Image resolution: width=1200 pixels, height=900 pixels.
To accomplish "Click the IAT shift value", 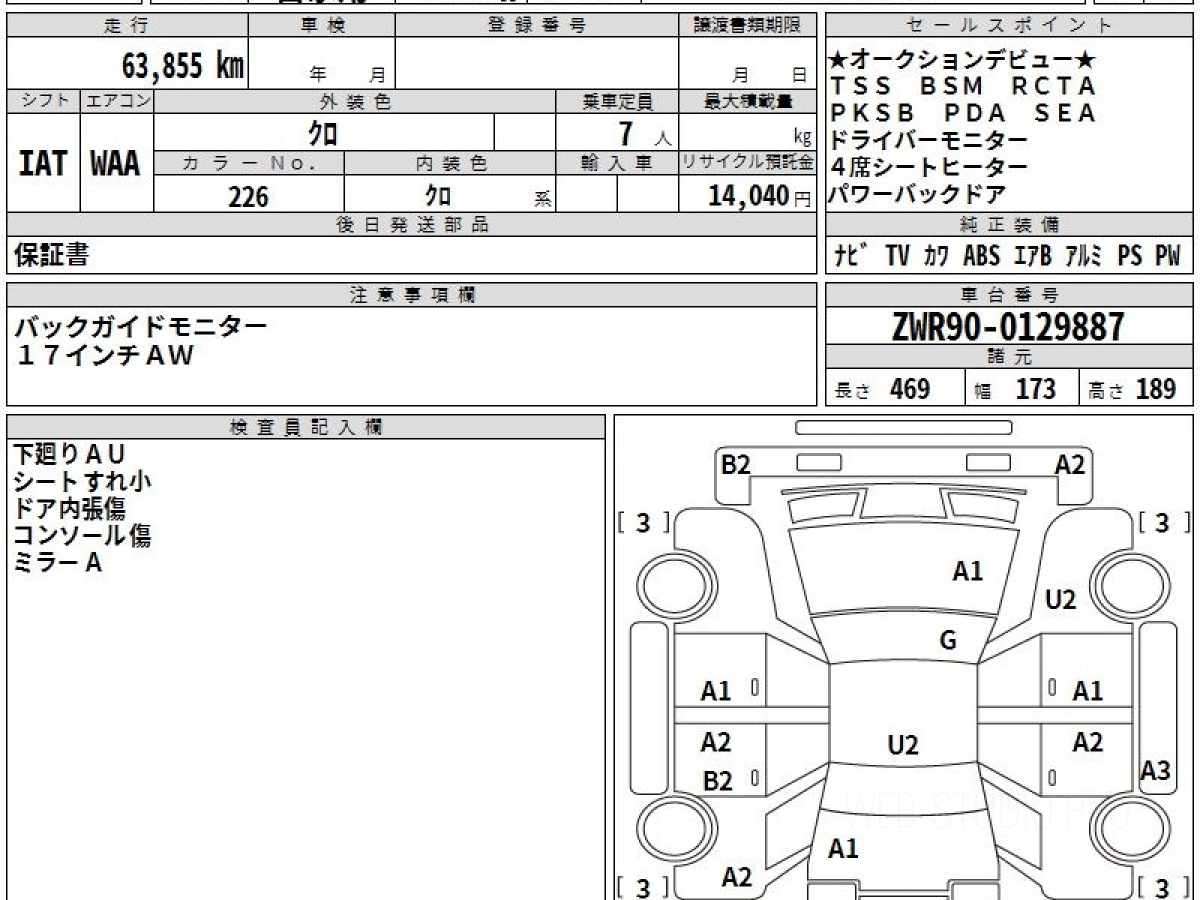I will [43, 164].
